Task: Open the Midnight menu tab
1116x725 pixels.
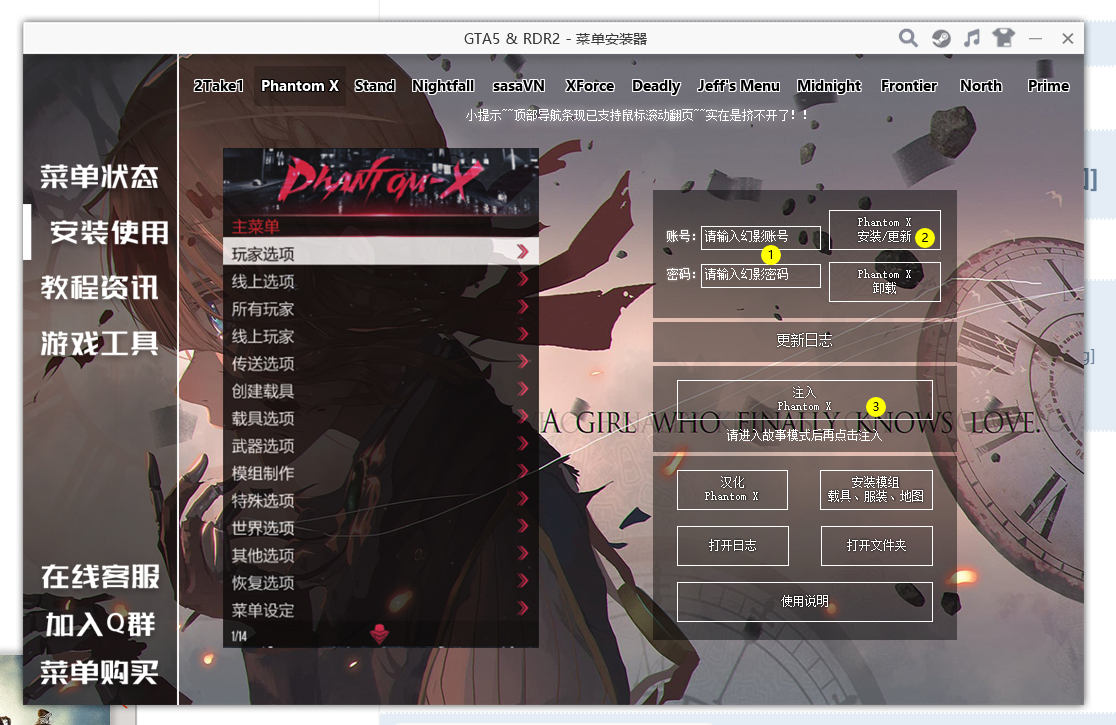Action: tap(829, 86)
